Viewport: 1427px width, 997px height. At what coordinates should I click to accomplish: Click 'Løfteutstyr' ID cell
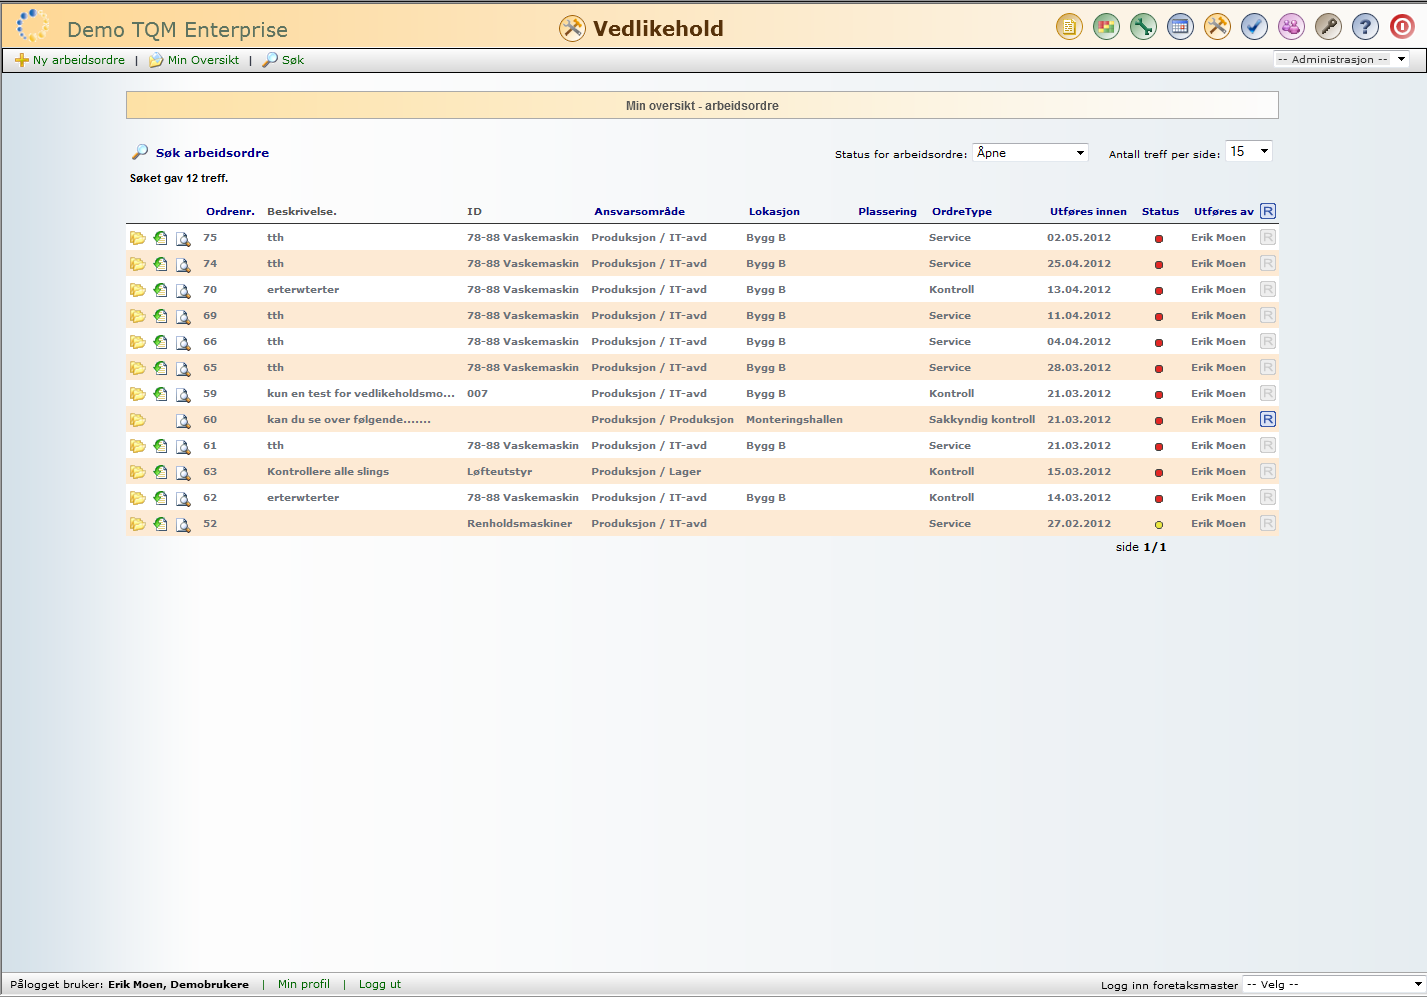pyautogui.click(x=500, y=472)
